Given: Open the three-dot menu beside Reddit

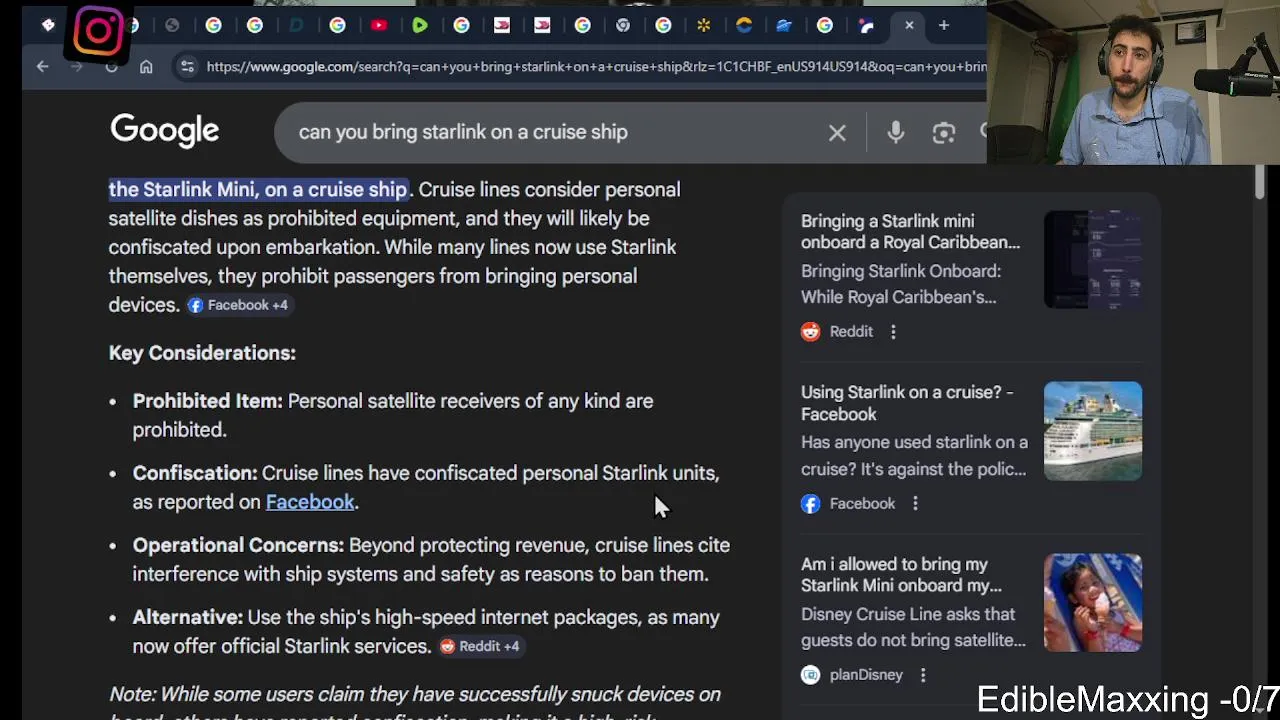Looking at the screenshot, I should click(x=893, y=331).
